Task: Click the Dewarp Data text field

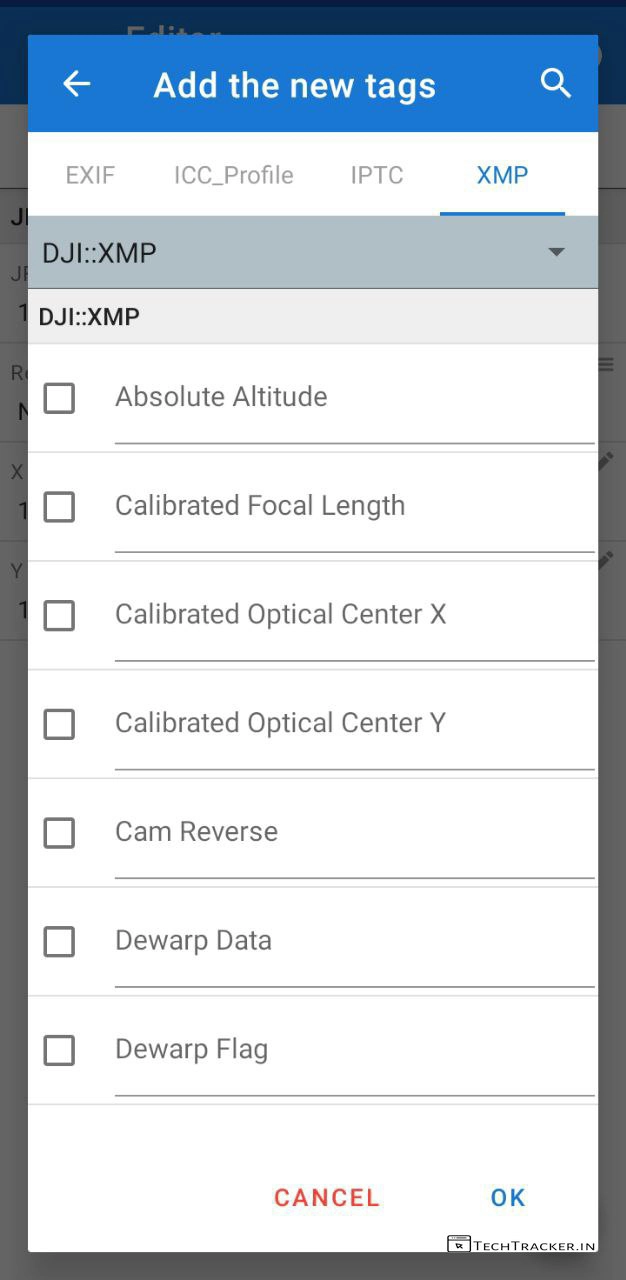Action: pos(354,942)
